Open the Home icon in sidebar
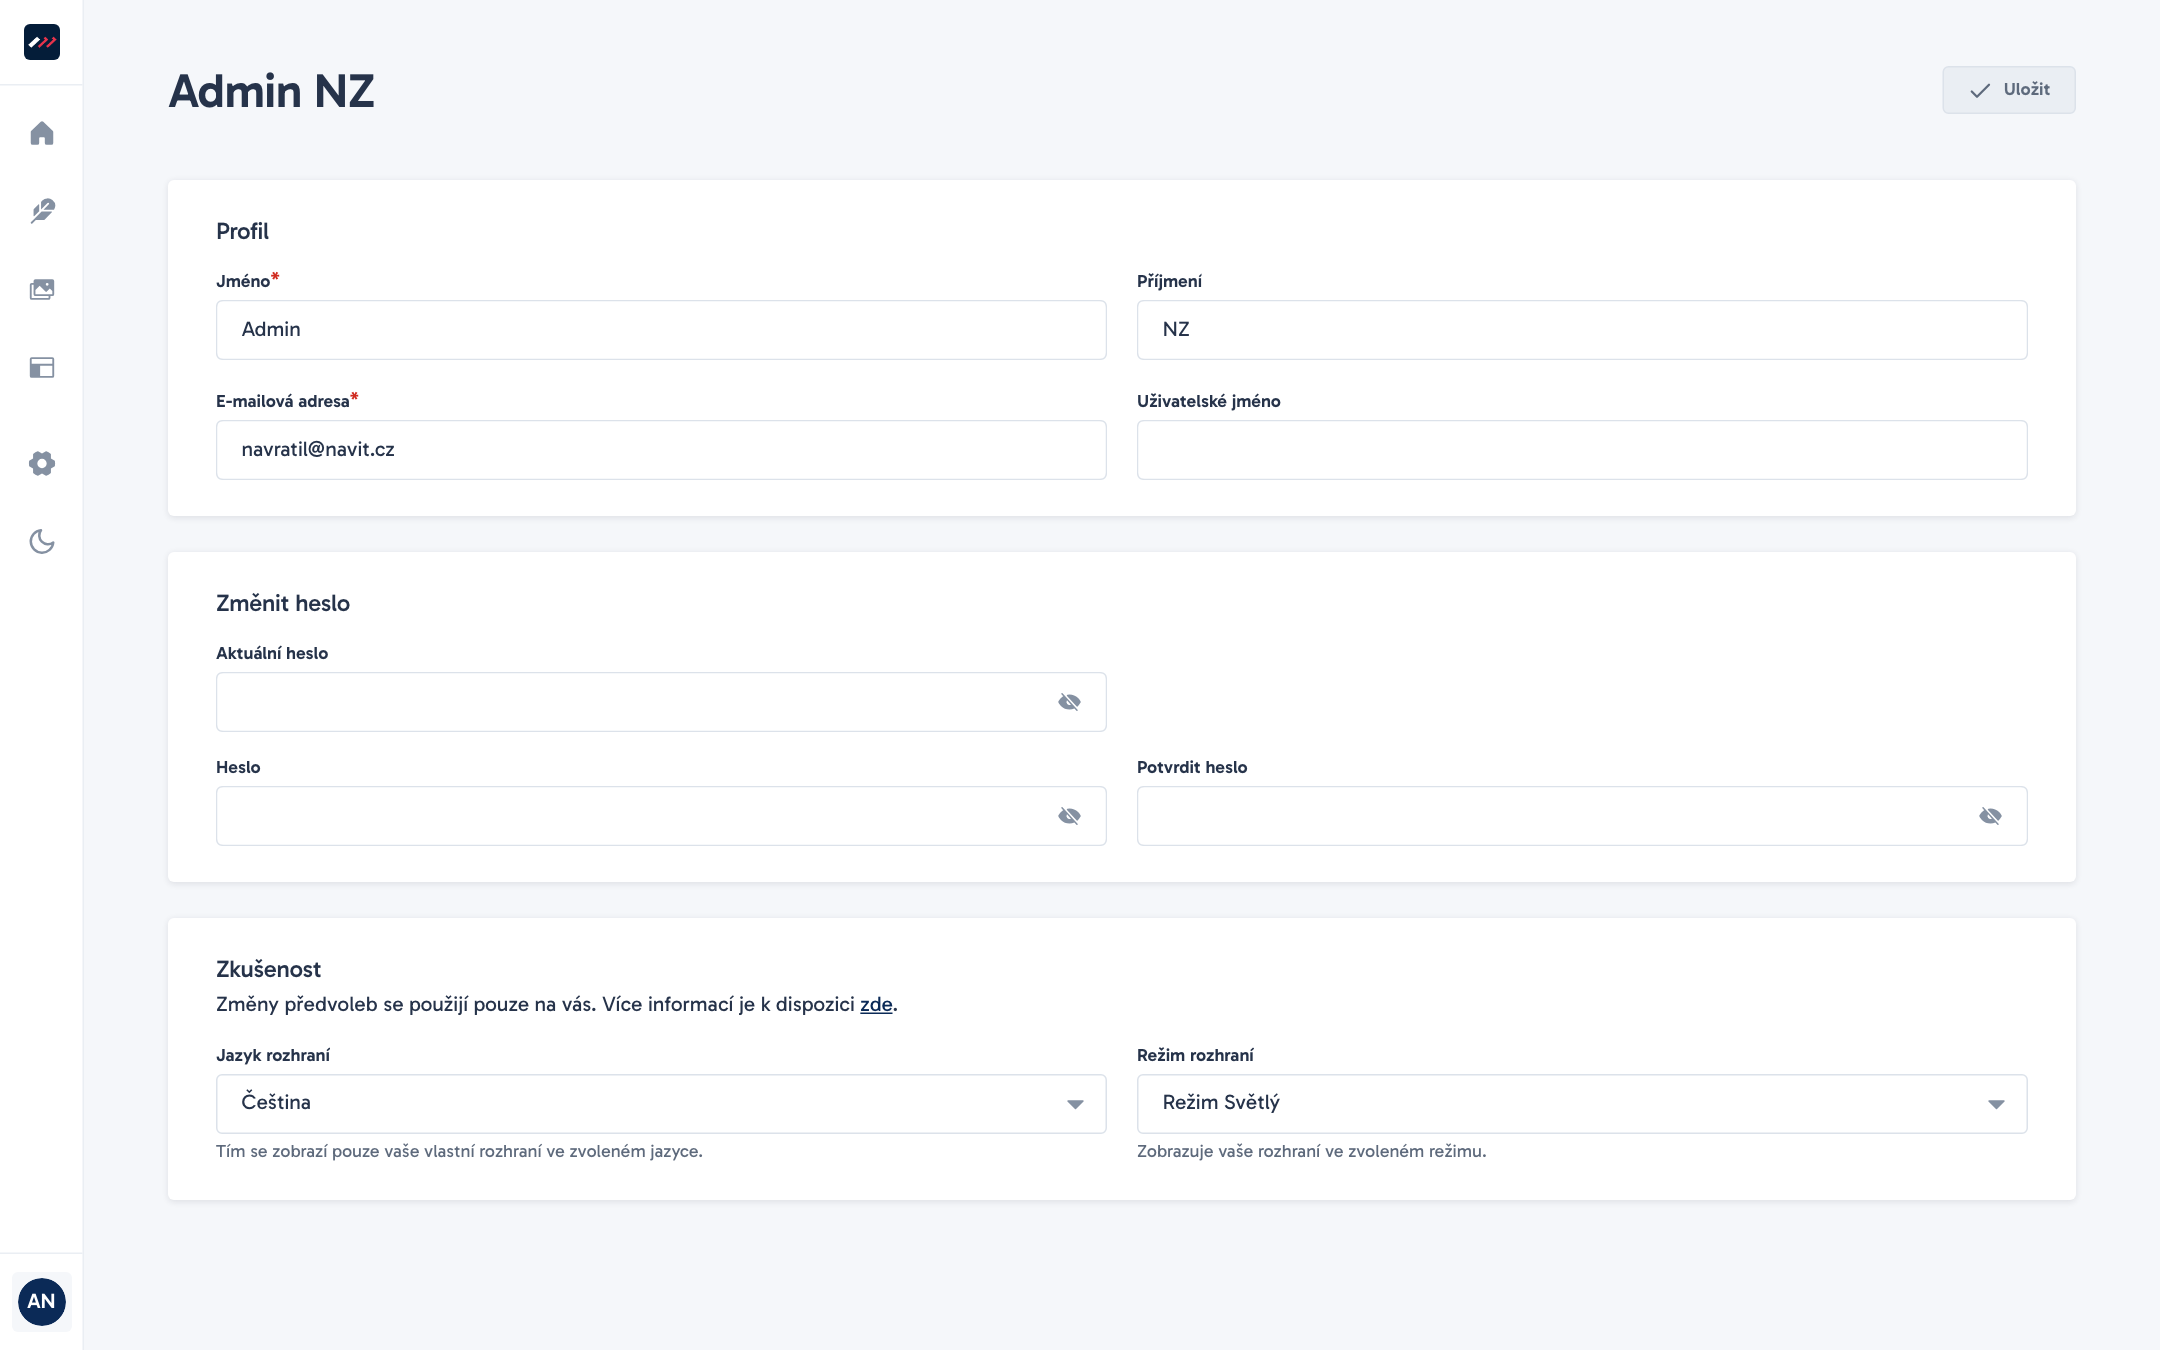 (x=42, y=133)
